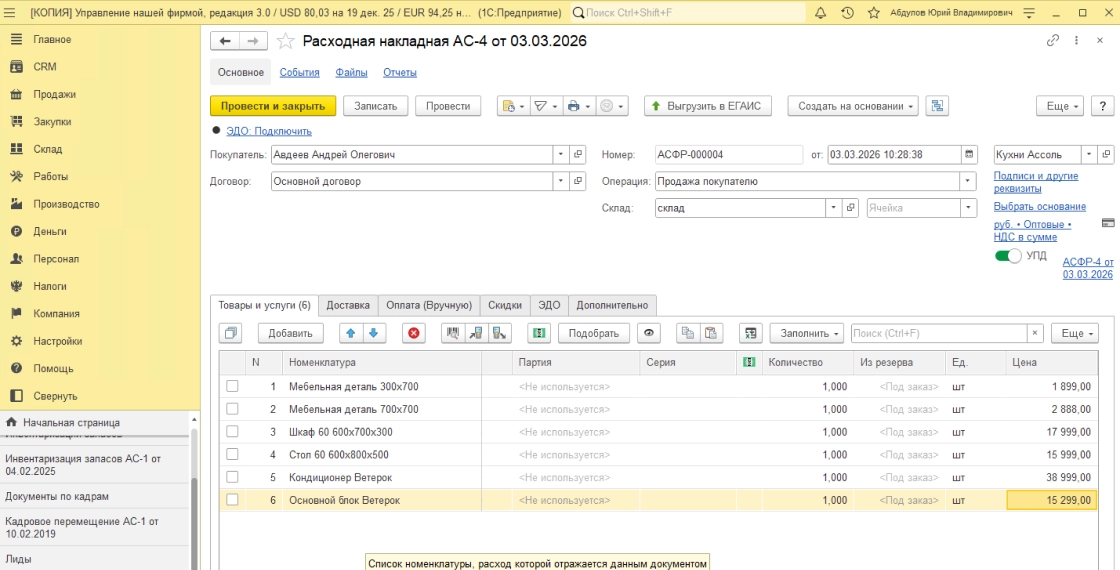The width and height of the screenshot is (1120, 570).
Task: Click the barcode search icon
Action: [453, 333]
